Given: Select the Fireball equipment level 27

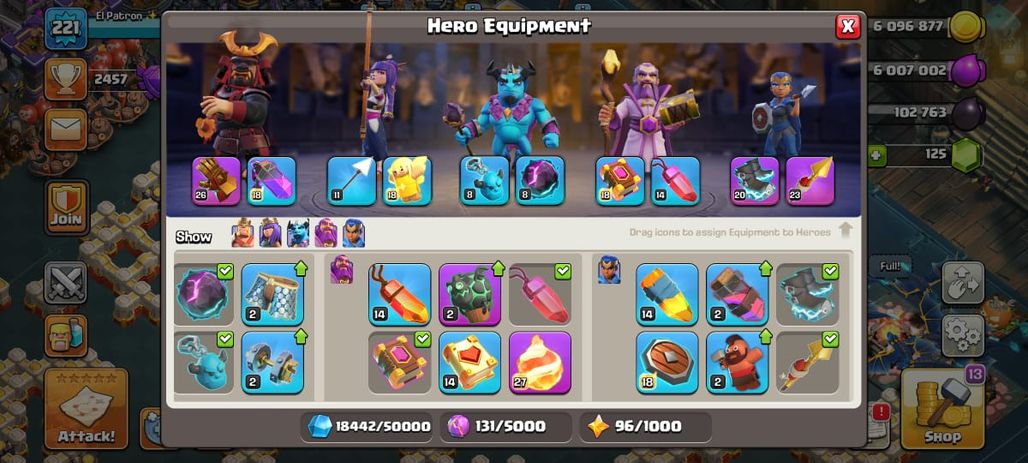Looking at the screenshot, I should point(540,363).
